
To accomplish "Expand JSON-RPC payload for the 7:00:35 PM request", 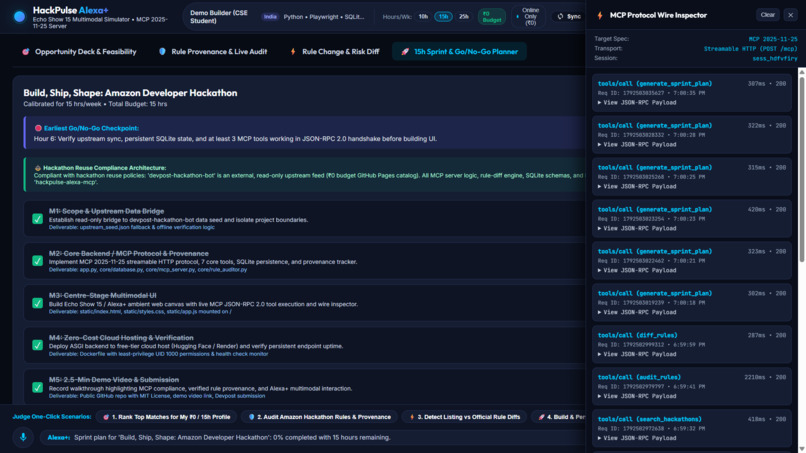I will coord(637,103).
